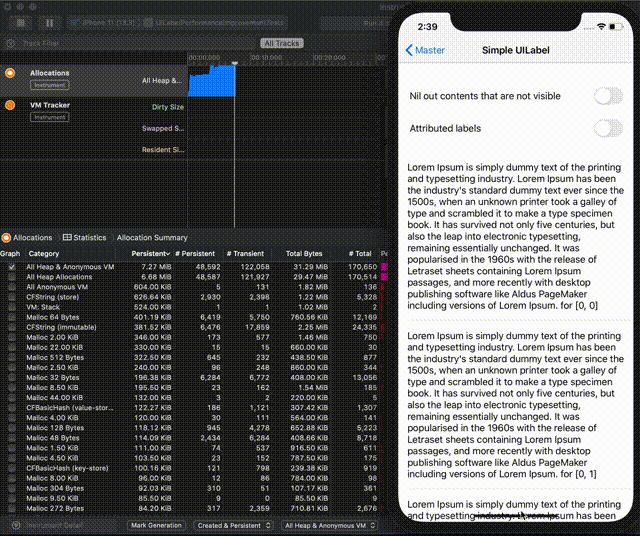Screen dimensions: 640x536
Task: Click 170,650 total count value
Action: 362,267
